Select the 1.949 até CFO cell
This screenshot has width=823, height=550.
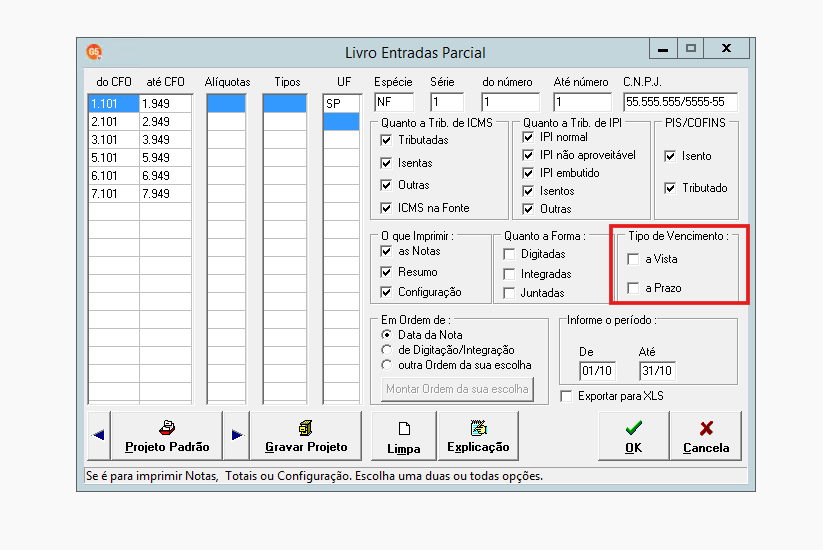(x=165, y=103)
